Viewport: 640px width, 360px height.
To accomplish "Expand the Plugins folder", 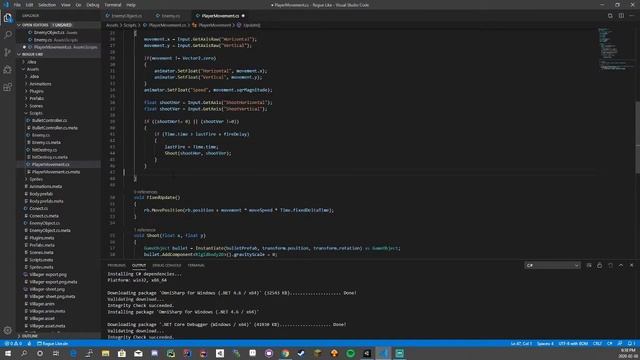I will (58, 91).
